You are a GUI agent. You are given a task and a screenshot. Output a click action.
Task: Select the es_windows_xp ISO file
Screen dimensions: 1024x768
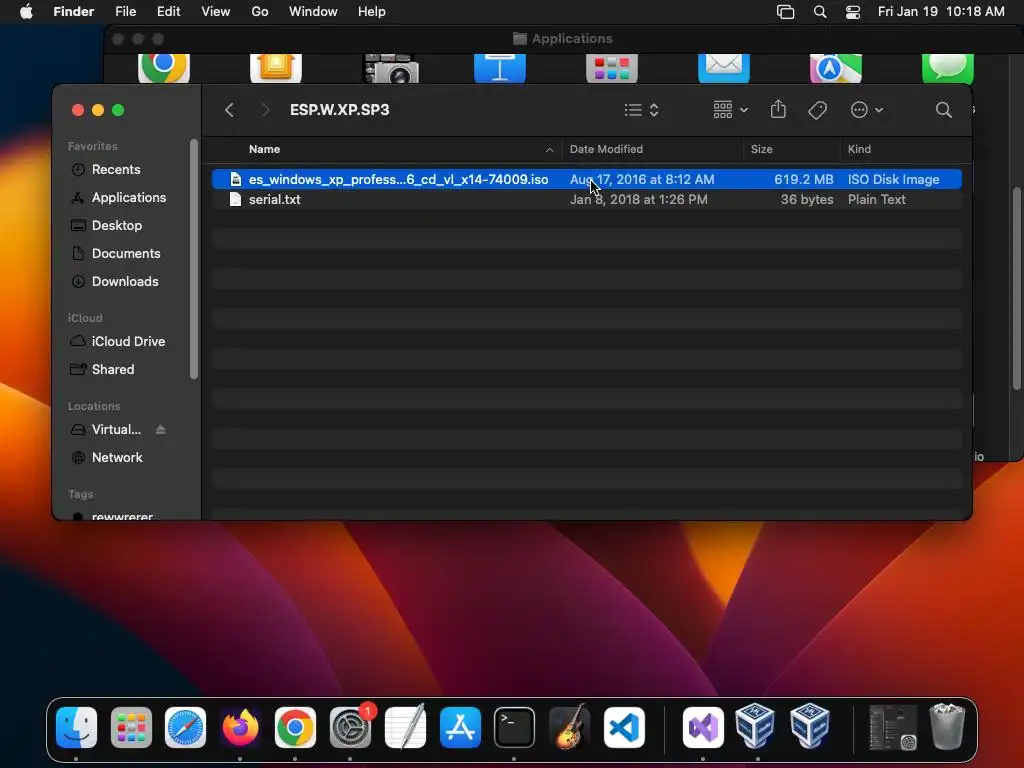(586, 179)
